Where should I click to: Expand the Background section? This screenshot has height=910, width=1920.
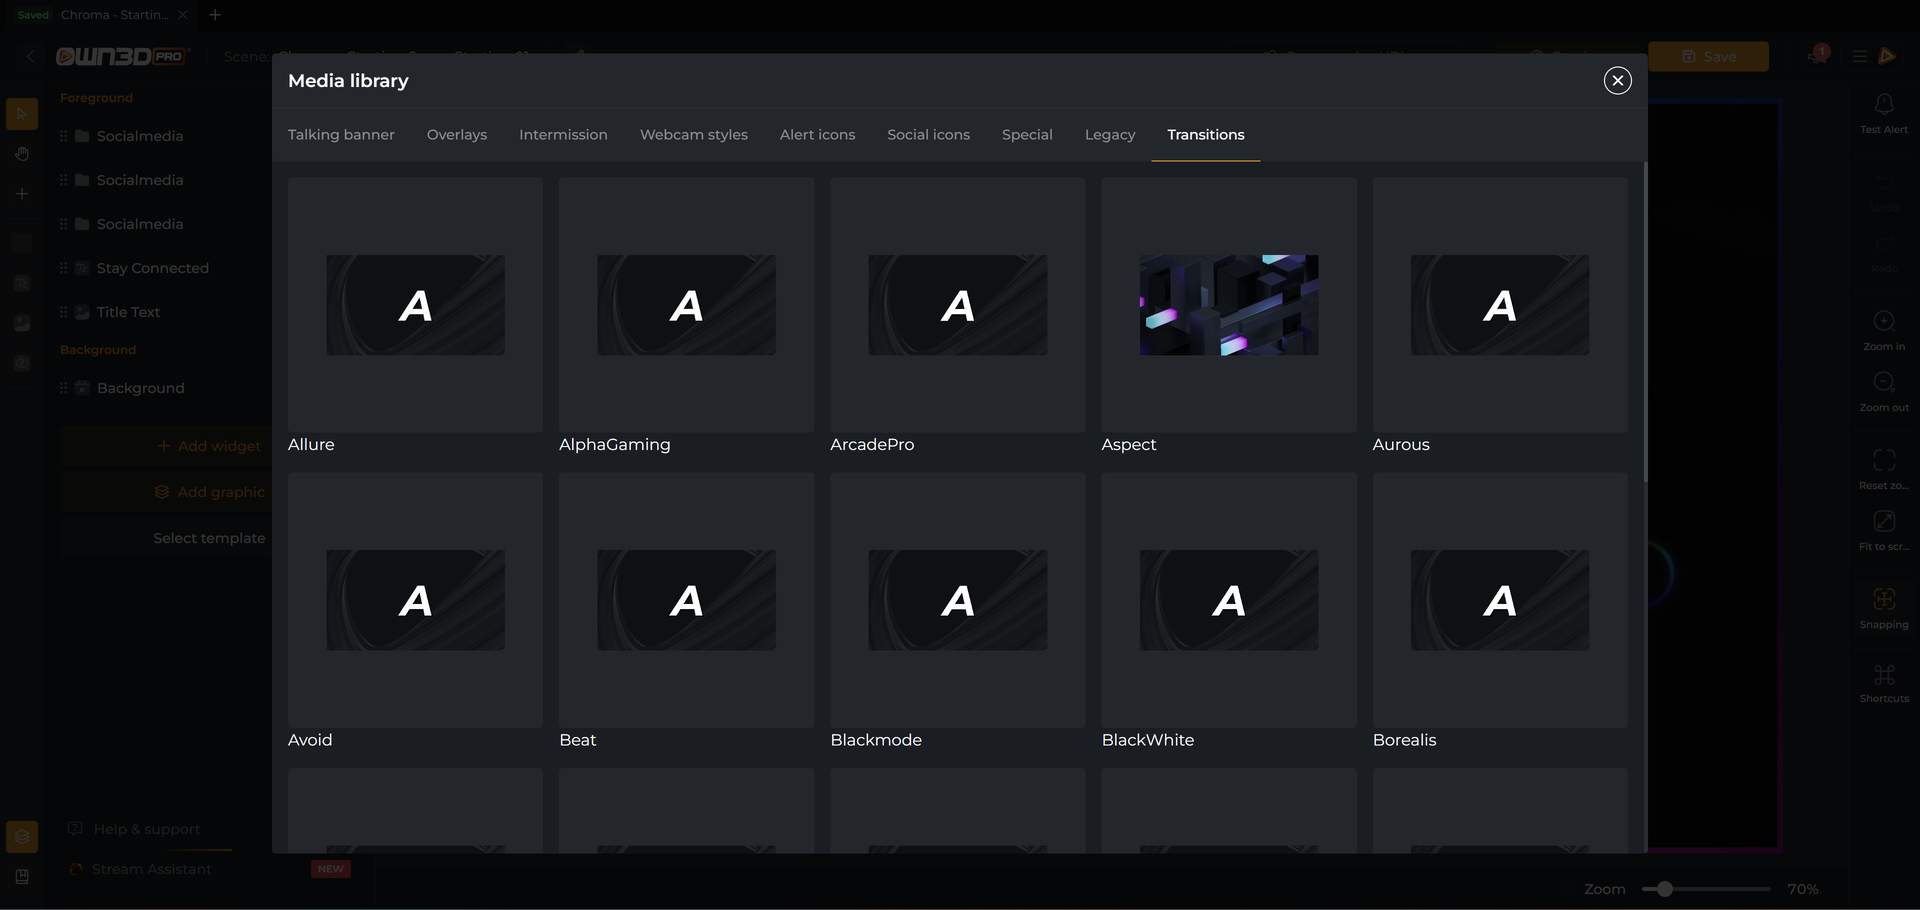click(97, 349)
